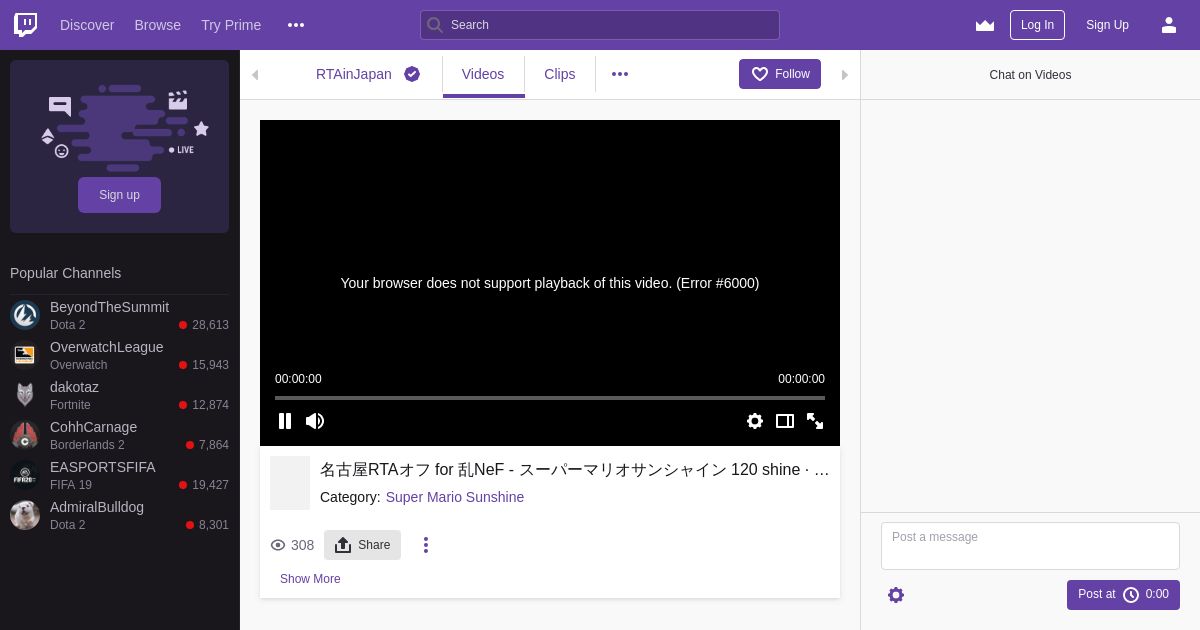Screen dimensions: 1200x630
Task: Click FIFA 19 game under EASPORTSFIFA
Action: pos(71,485)
